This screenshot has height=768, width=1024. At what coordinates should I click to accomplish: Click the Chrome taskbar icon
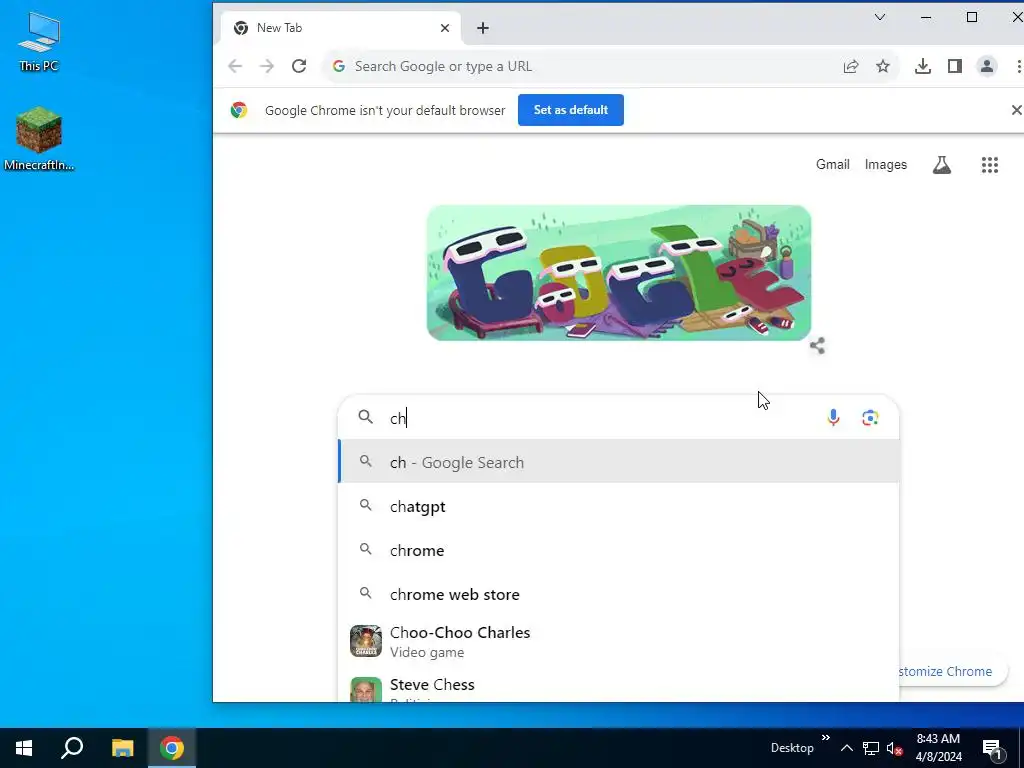tap(172, 748)
